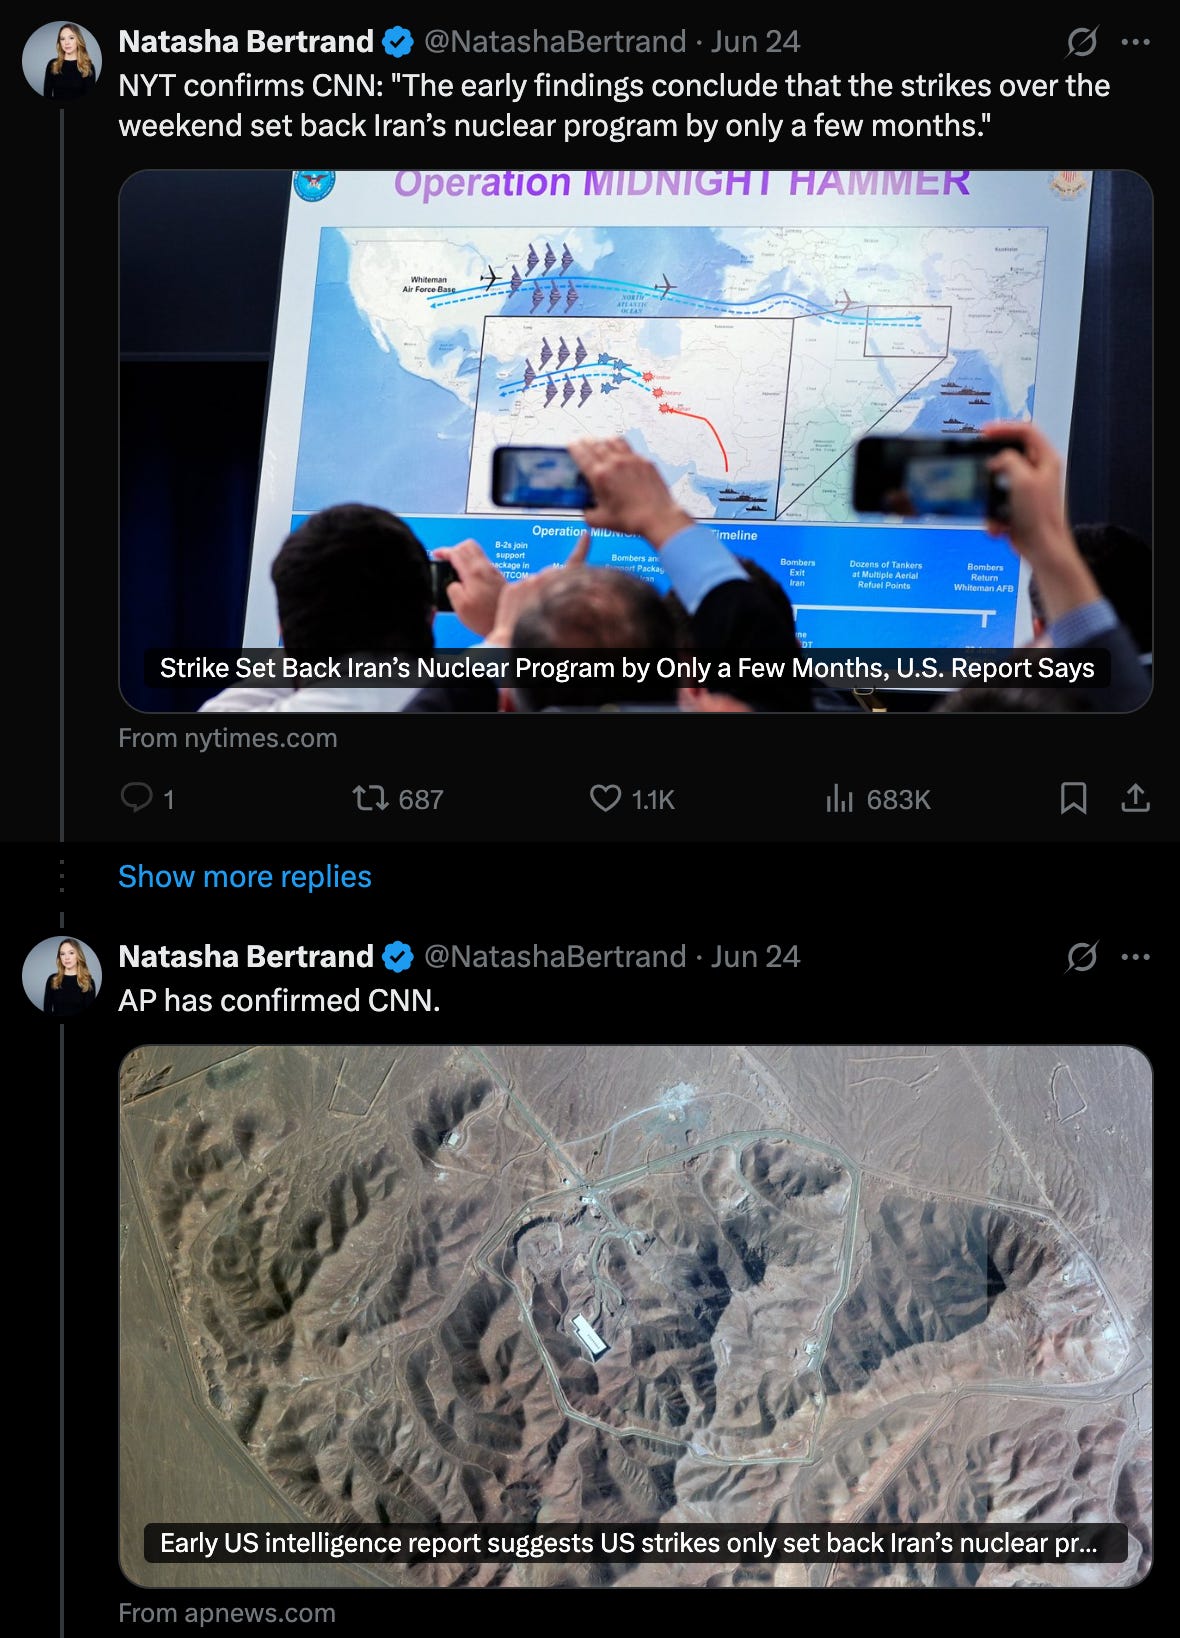
Task: Click Grok icon on first tweet
Action: [1082, 42]
